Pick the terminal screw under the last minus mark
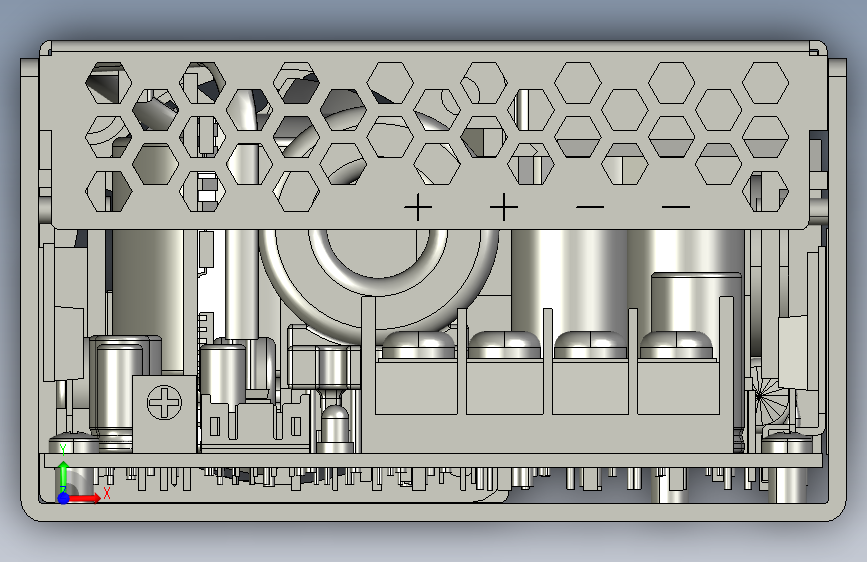This screenshot has width=867, height=562. (676, 345)
